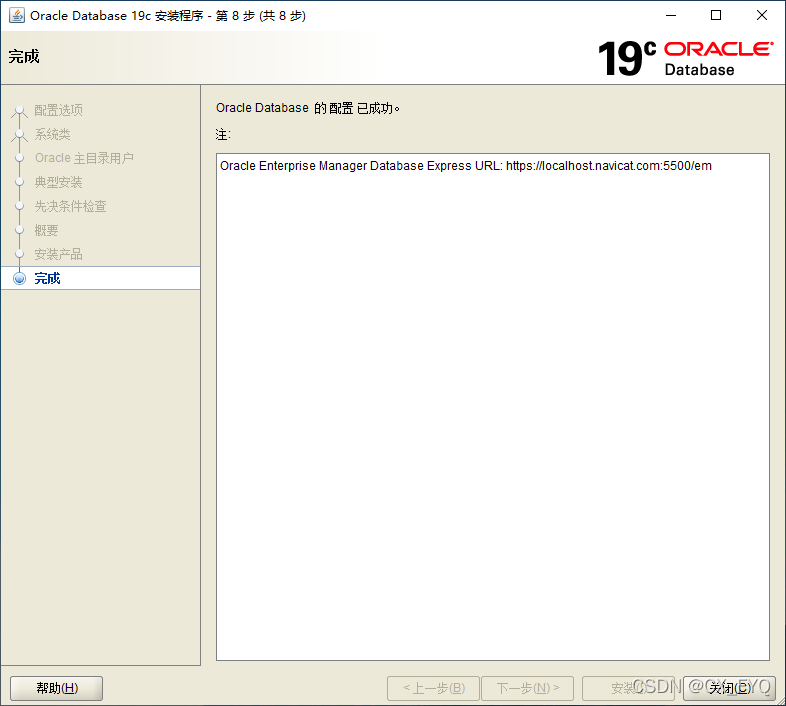Select the Oracle 主目录用户 step
786x706 pixels.
pos(84,158)
